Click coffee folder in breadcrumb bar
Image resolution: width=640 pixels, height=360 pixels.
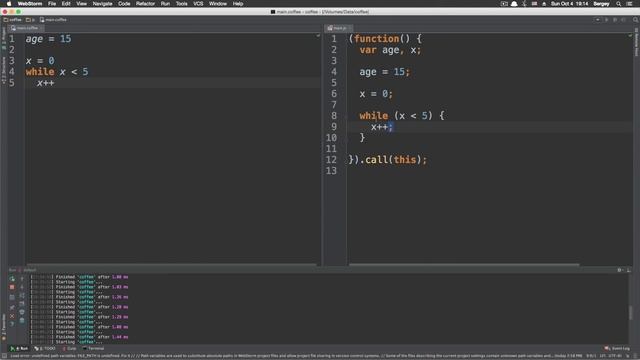point(13,20)
